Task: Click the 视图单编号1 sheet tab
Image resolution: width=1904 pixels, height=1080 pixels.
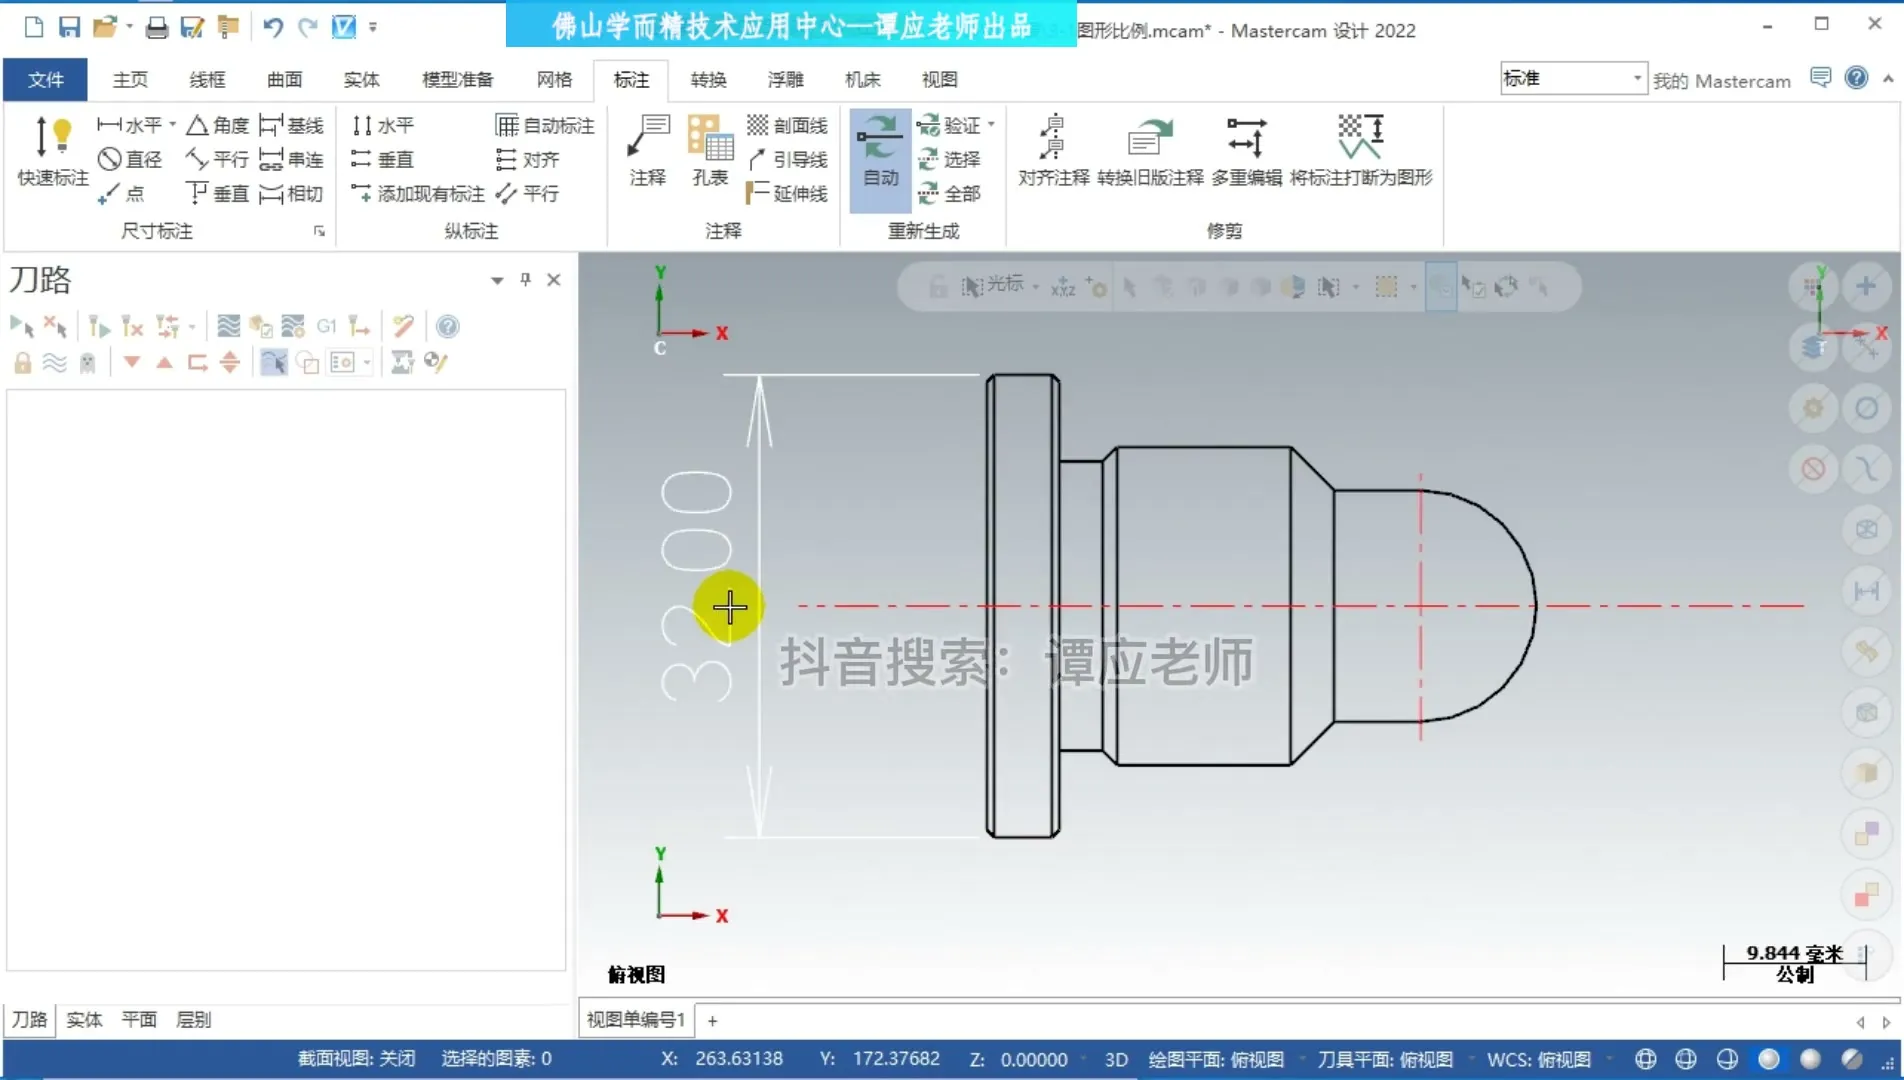Action: click(634, 1019)
